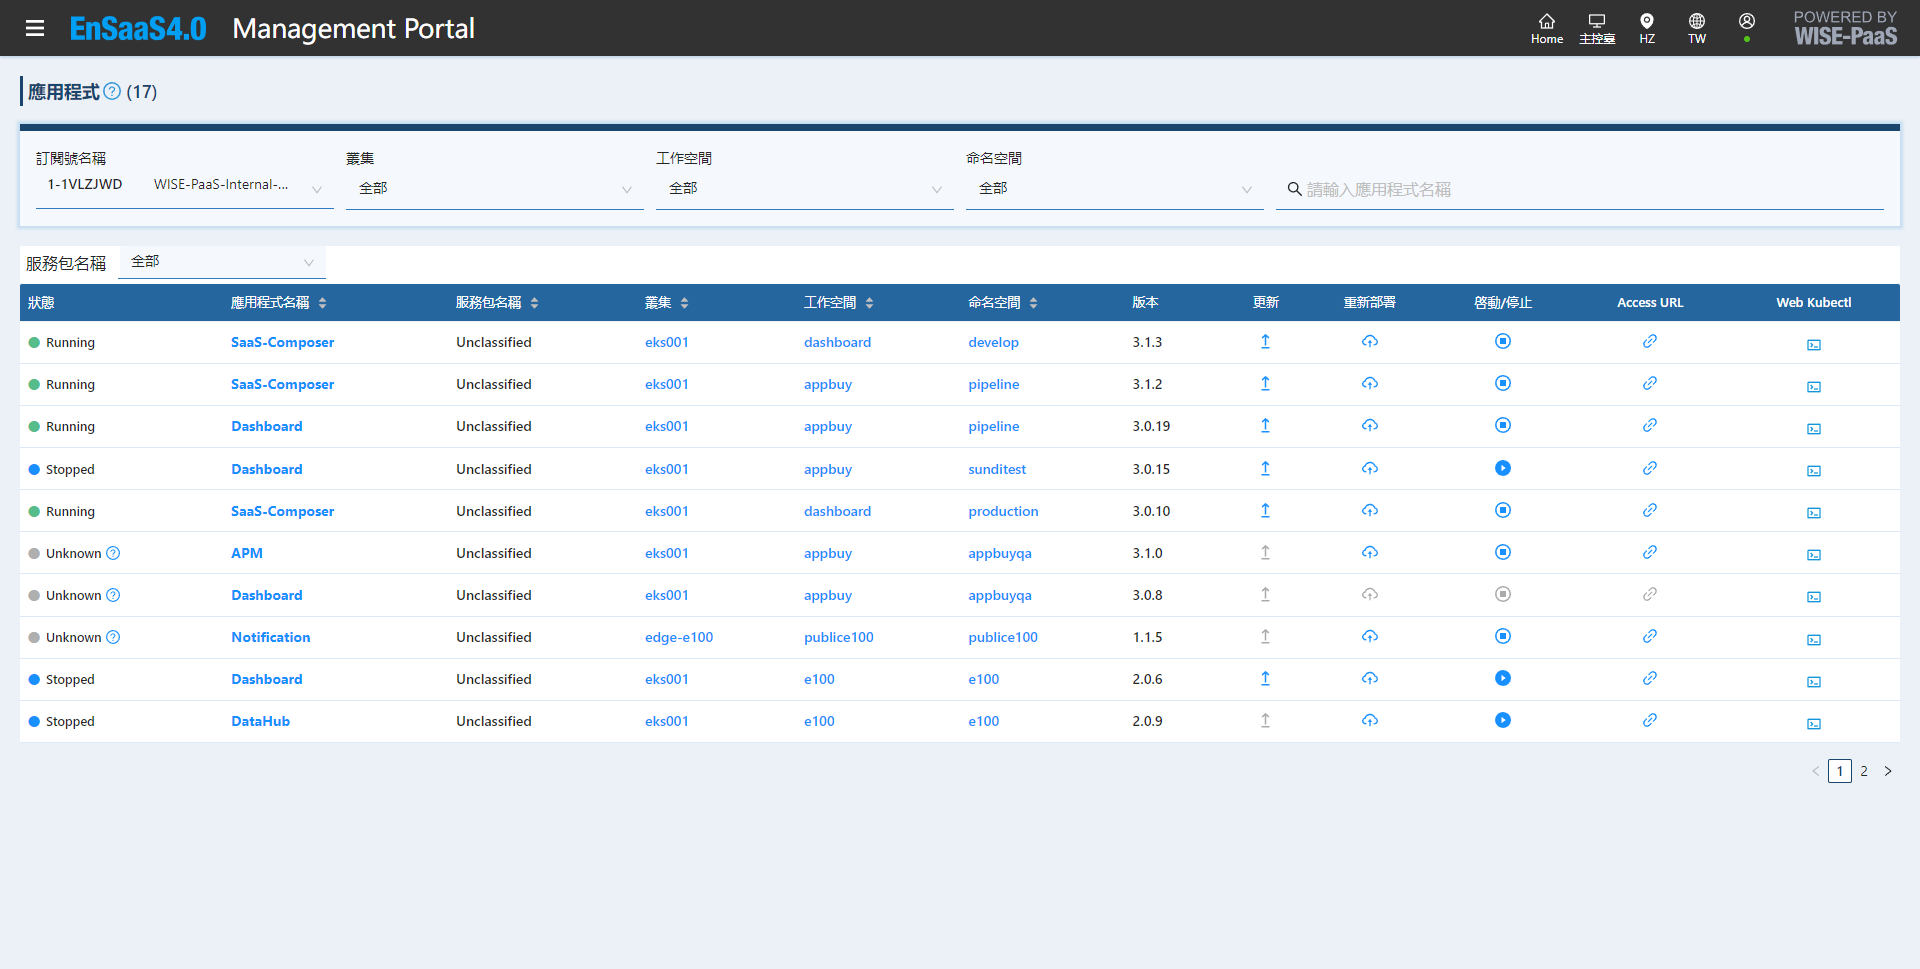
Task: Click the next page arrow
Action: coord(1888,771)
